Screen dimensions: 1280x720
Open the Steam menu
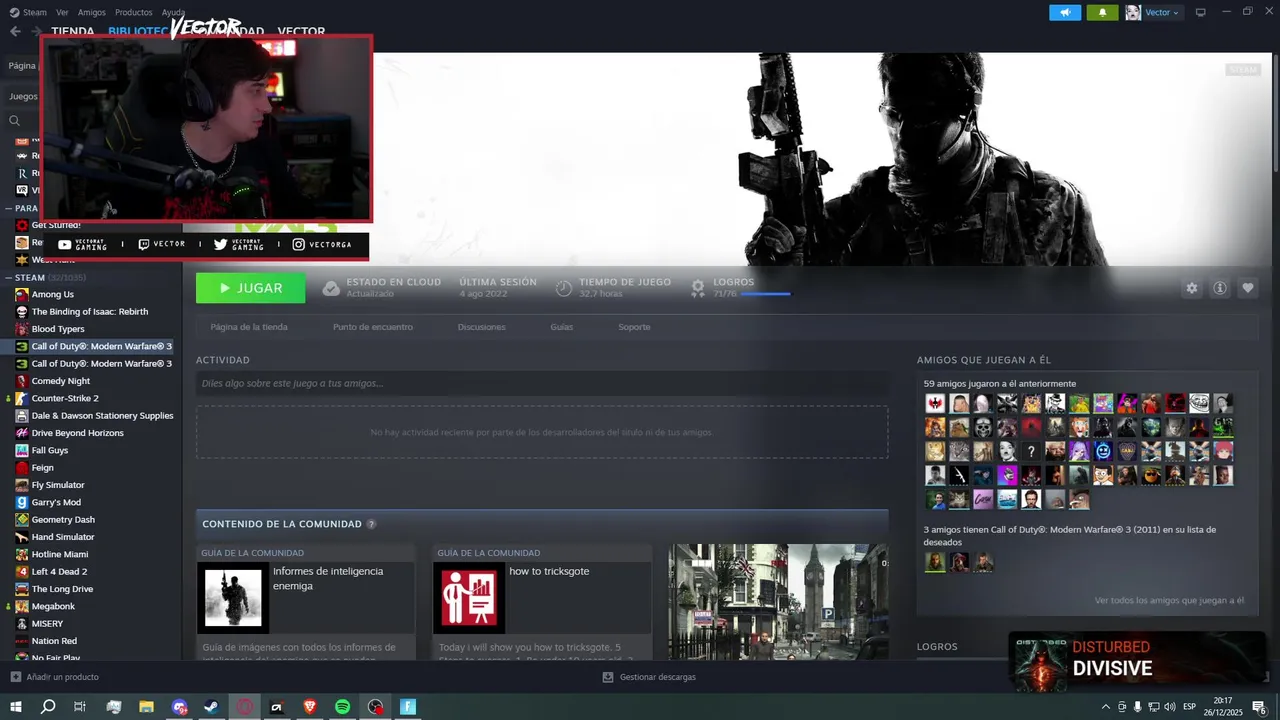click(x=29, y=12)
